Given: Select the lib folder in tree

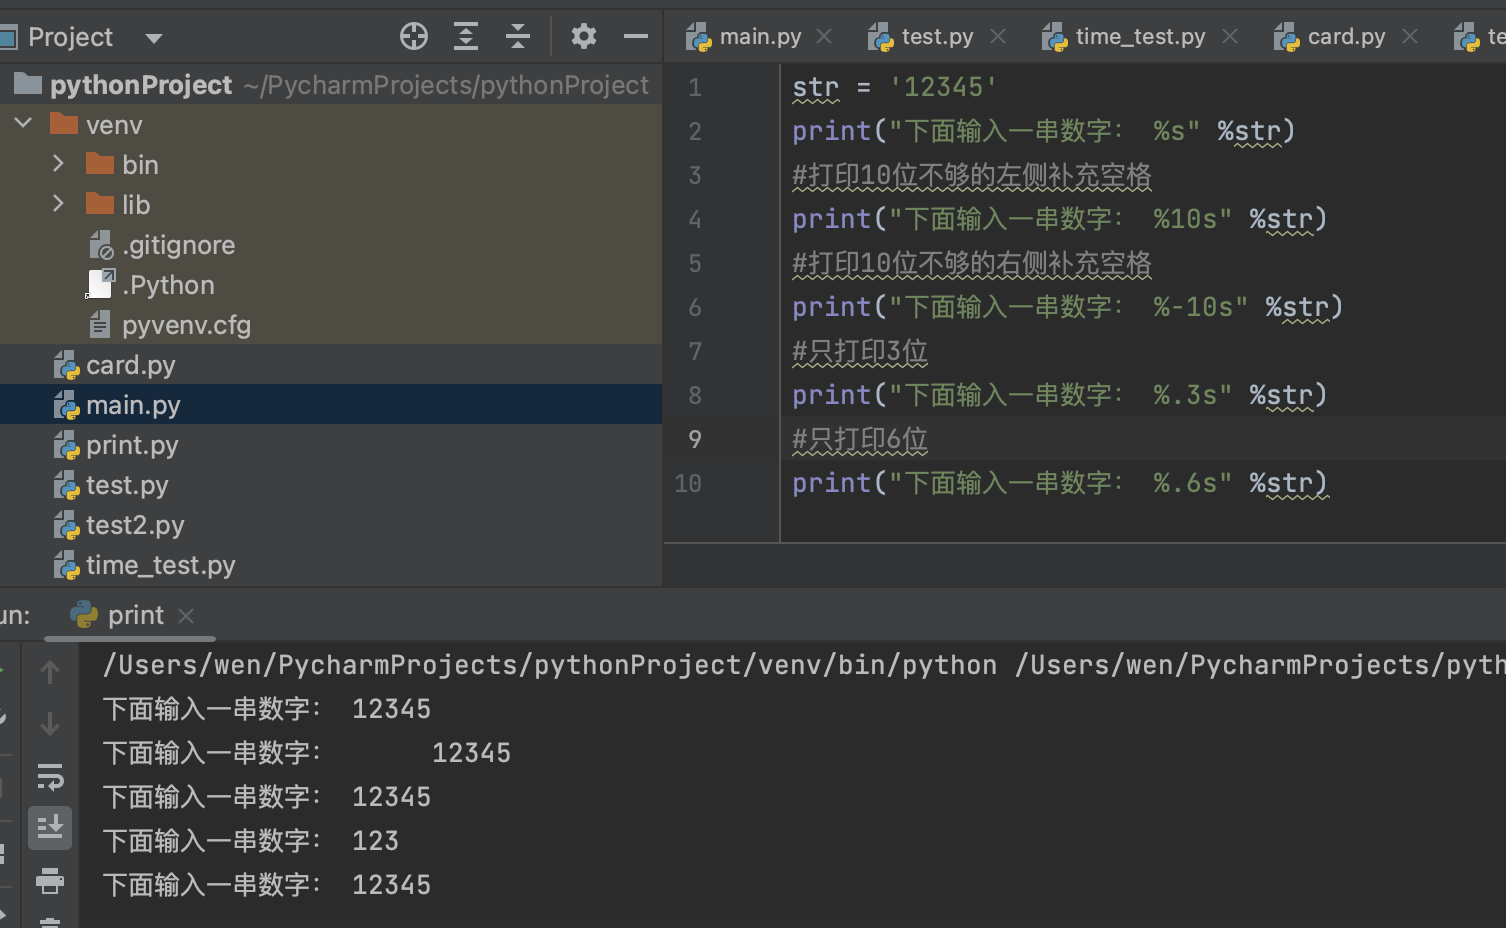Looking at the screenshot, I should [331, 205].
